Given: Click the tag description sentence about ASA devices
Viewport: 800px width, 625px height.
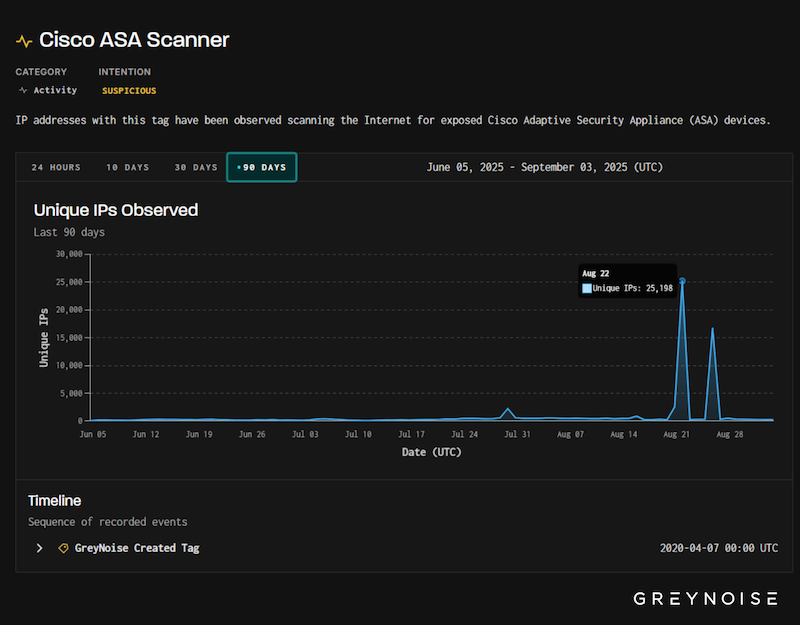Looking at the screenshot, I should (393, 120).
